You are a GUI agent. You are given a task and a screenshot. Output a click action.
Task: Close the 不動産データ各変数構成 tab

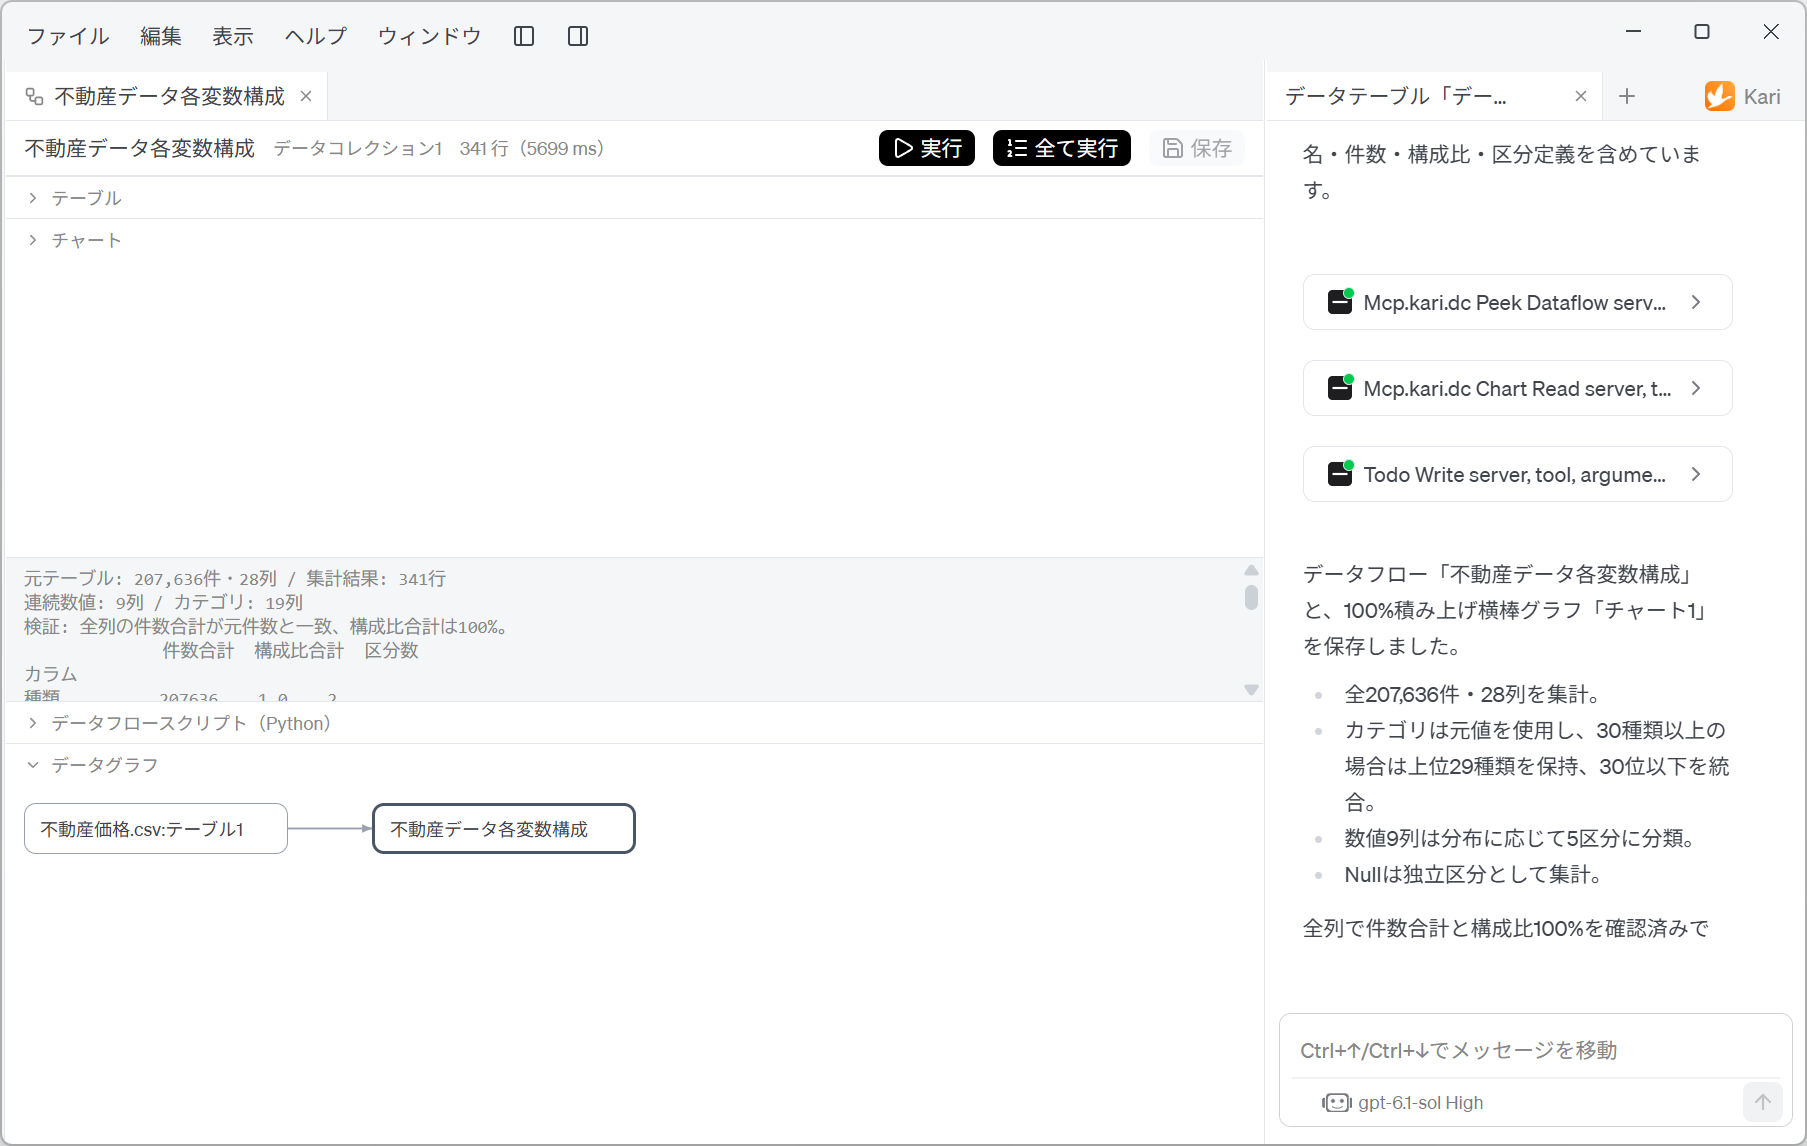(x=306, y=96)
